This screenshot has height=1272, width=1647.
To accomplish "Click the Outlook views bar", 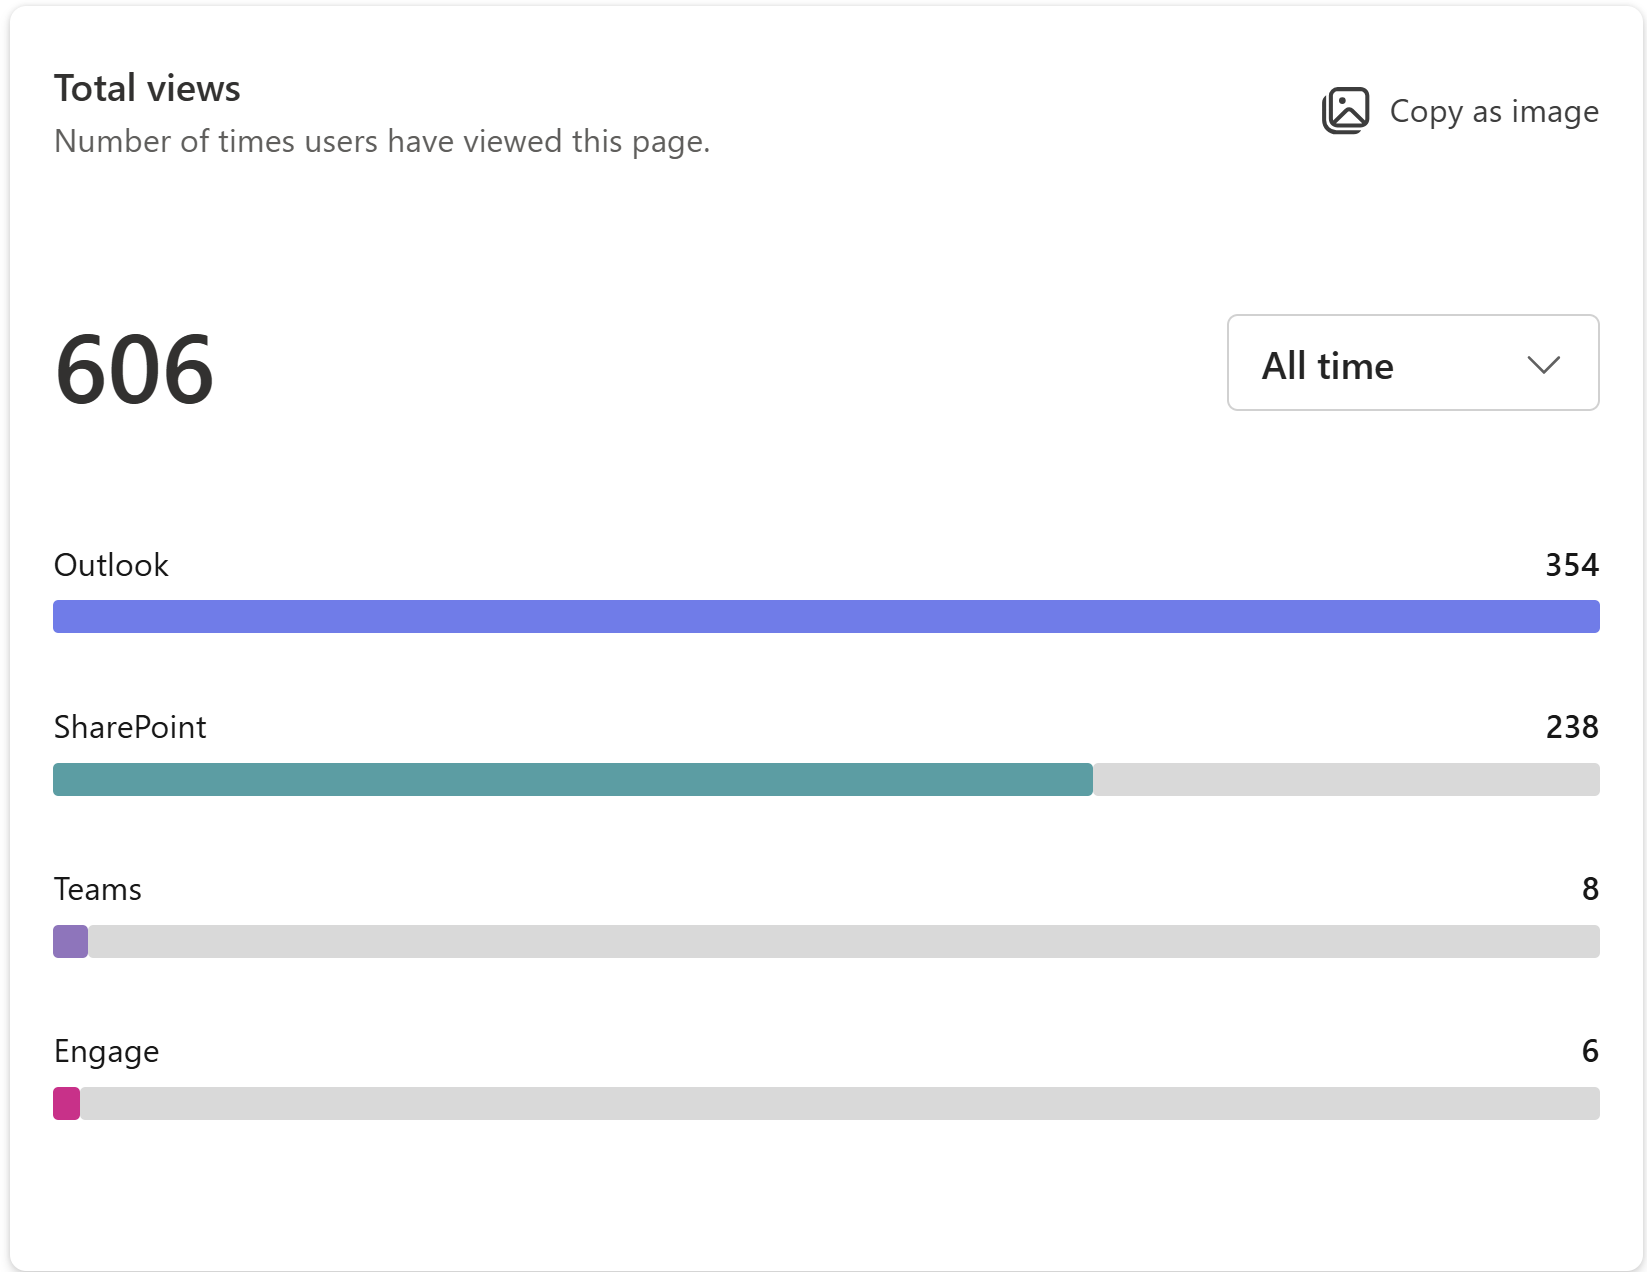I will [x=825, y=616].
